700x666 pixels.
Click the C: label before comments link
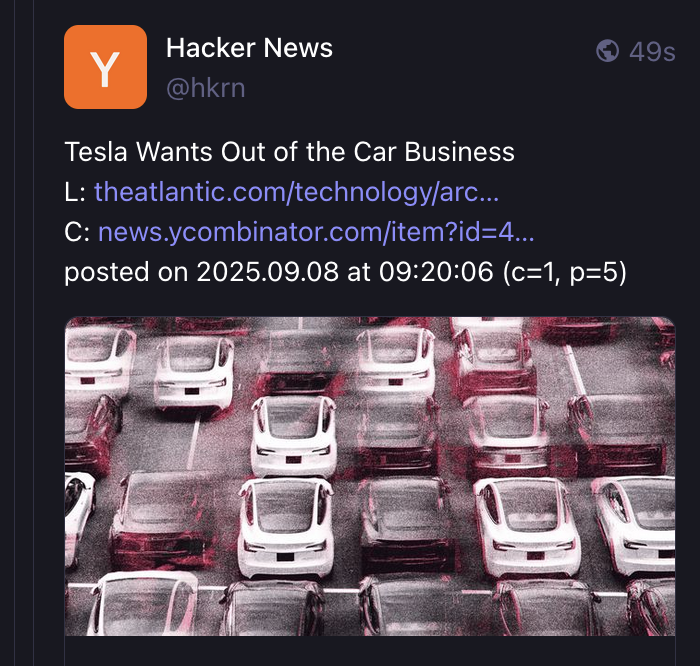77,233
